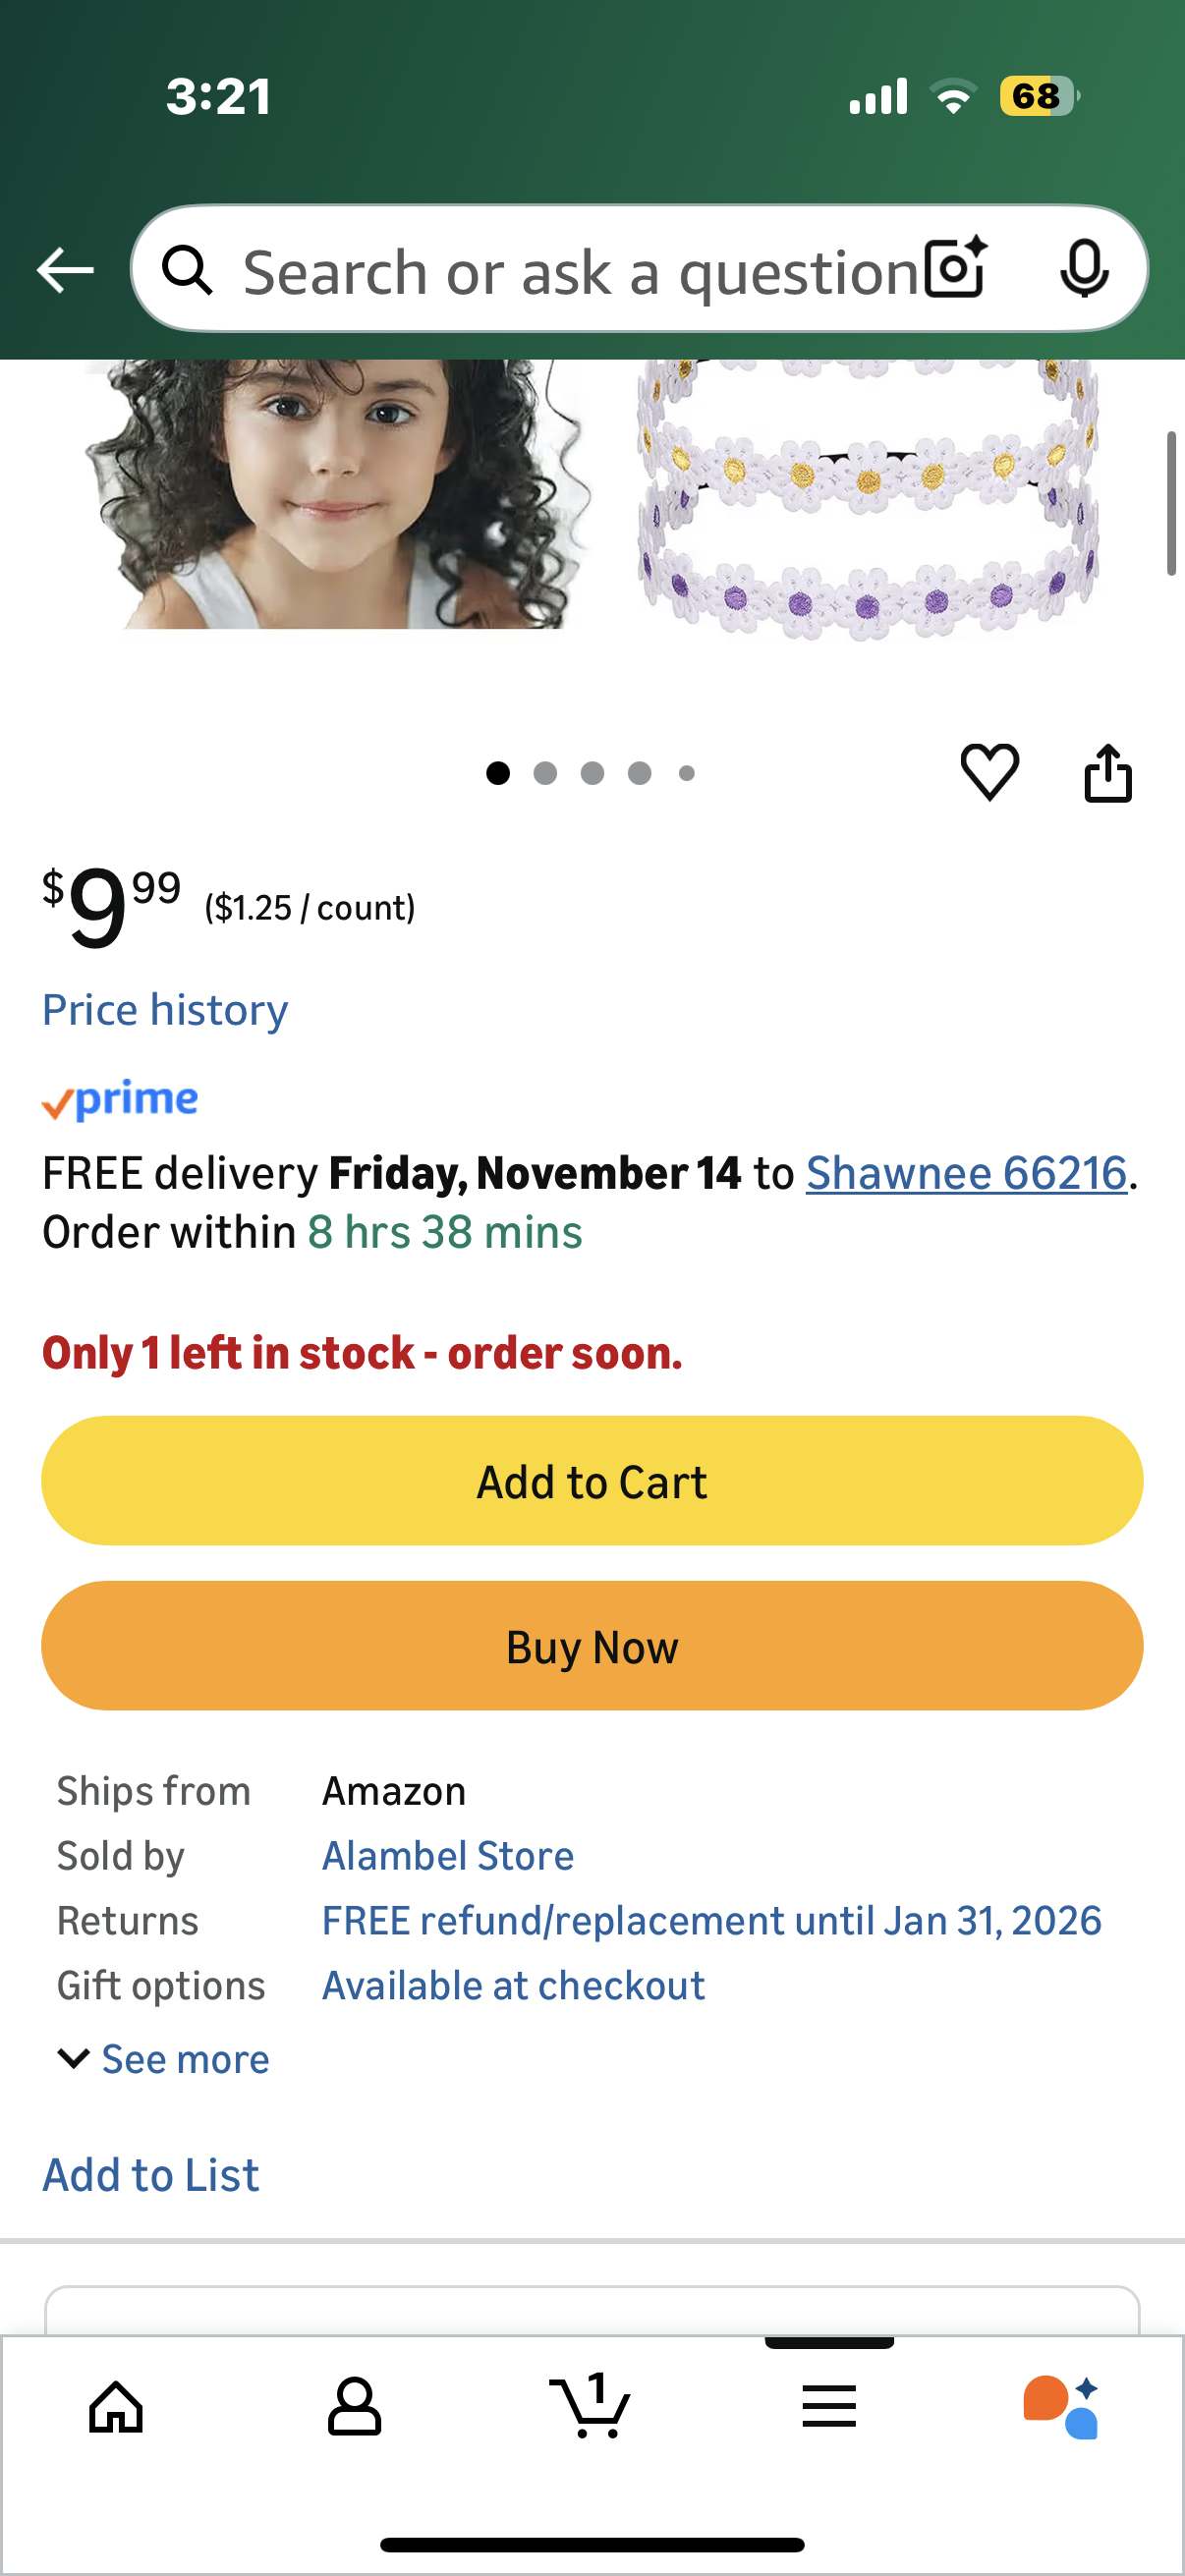
Task: Tap the share icon
Action: click(1108, 773)
